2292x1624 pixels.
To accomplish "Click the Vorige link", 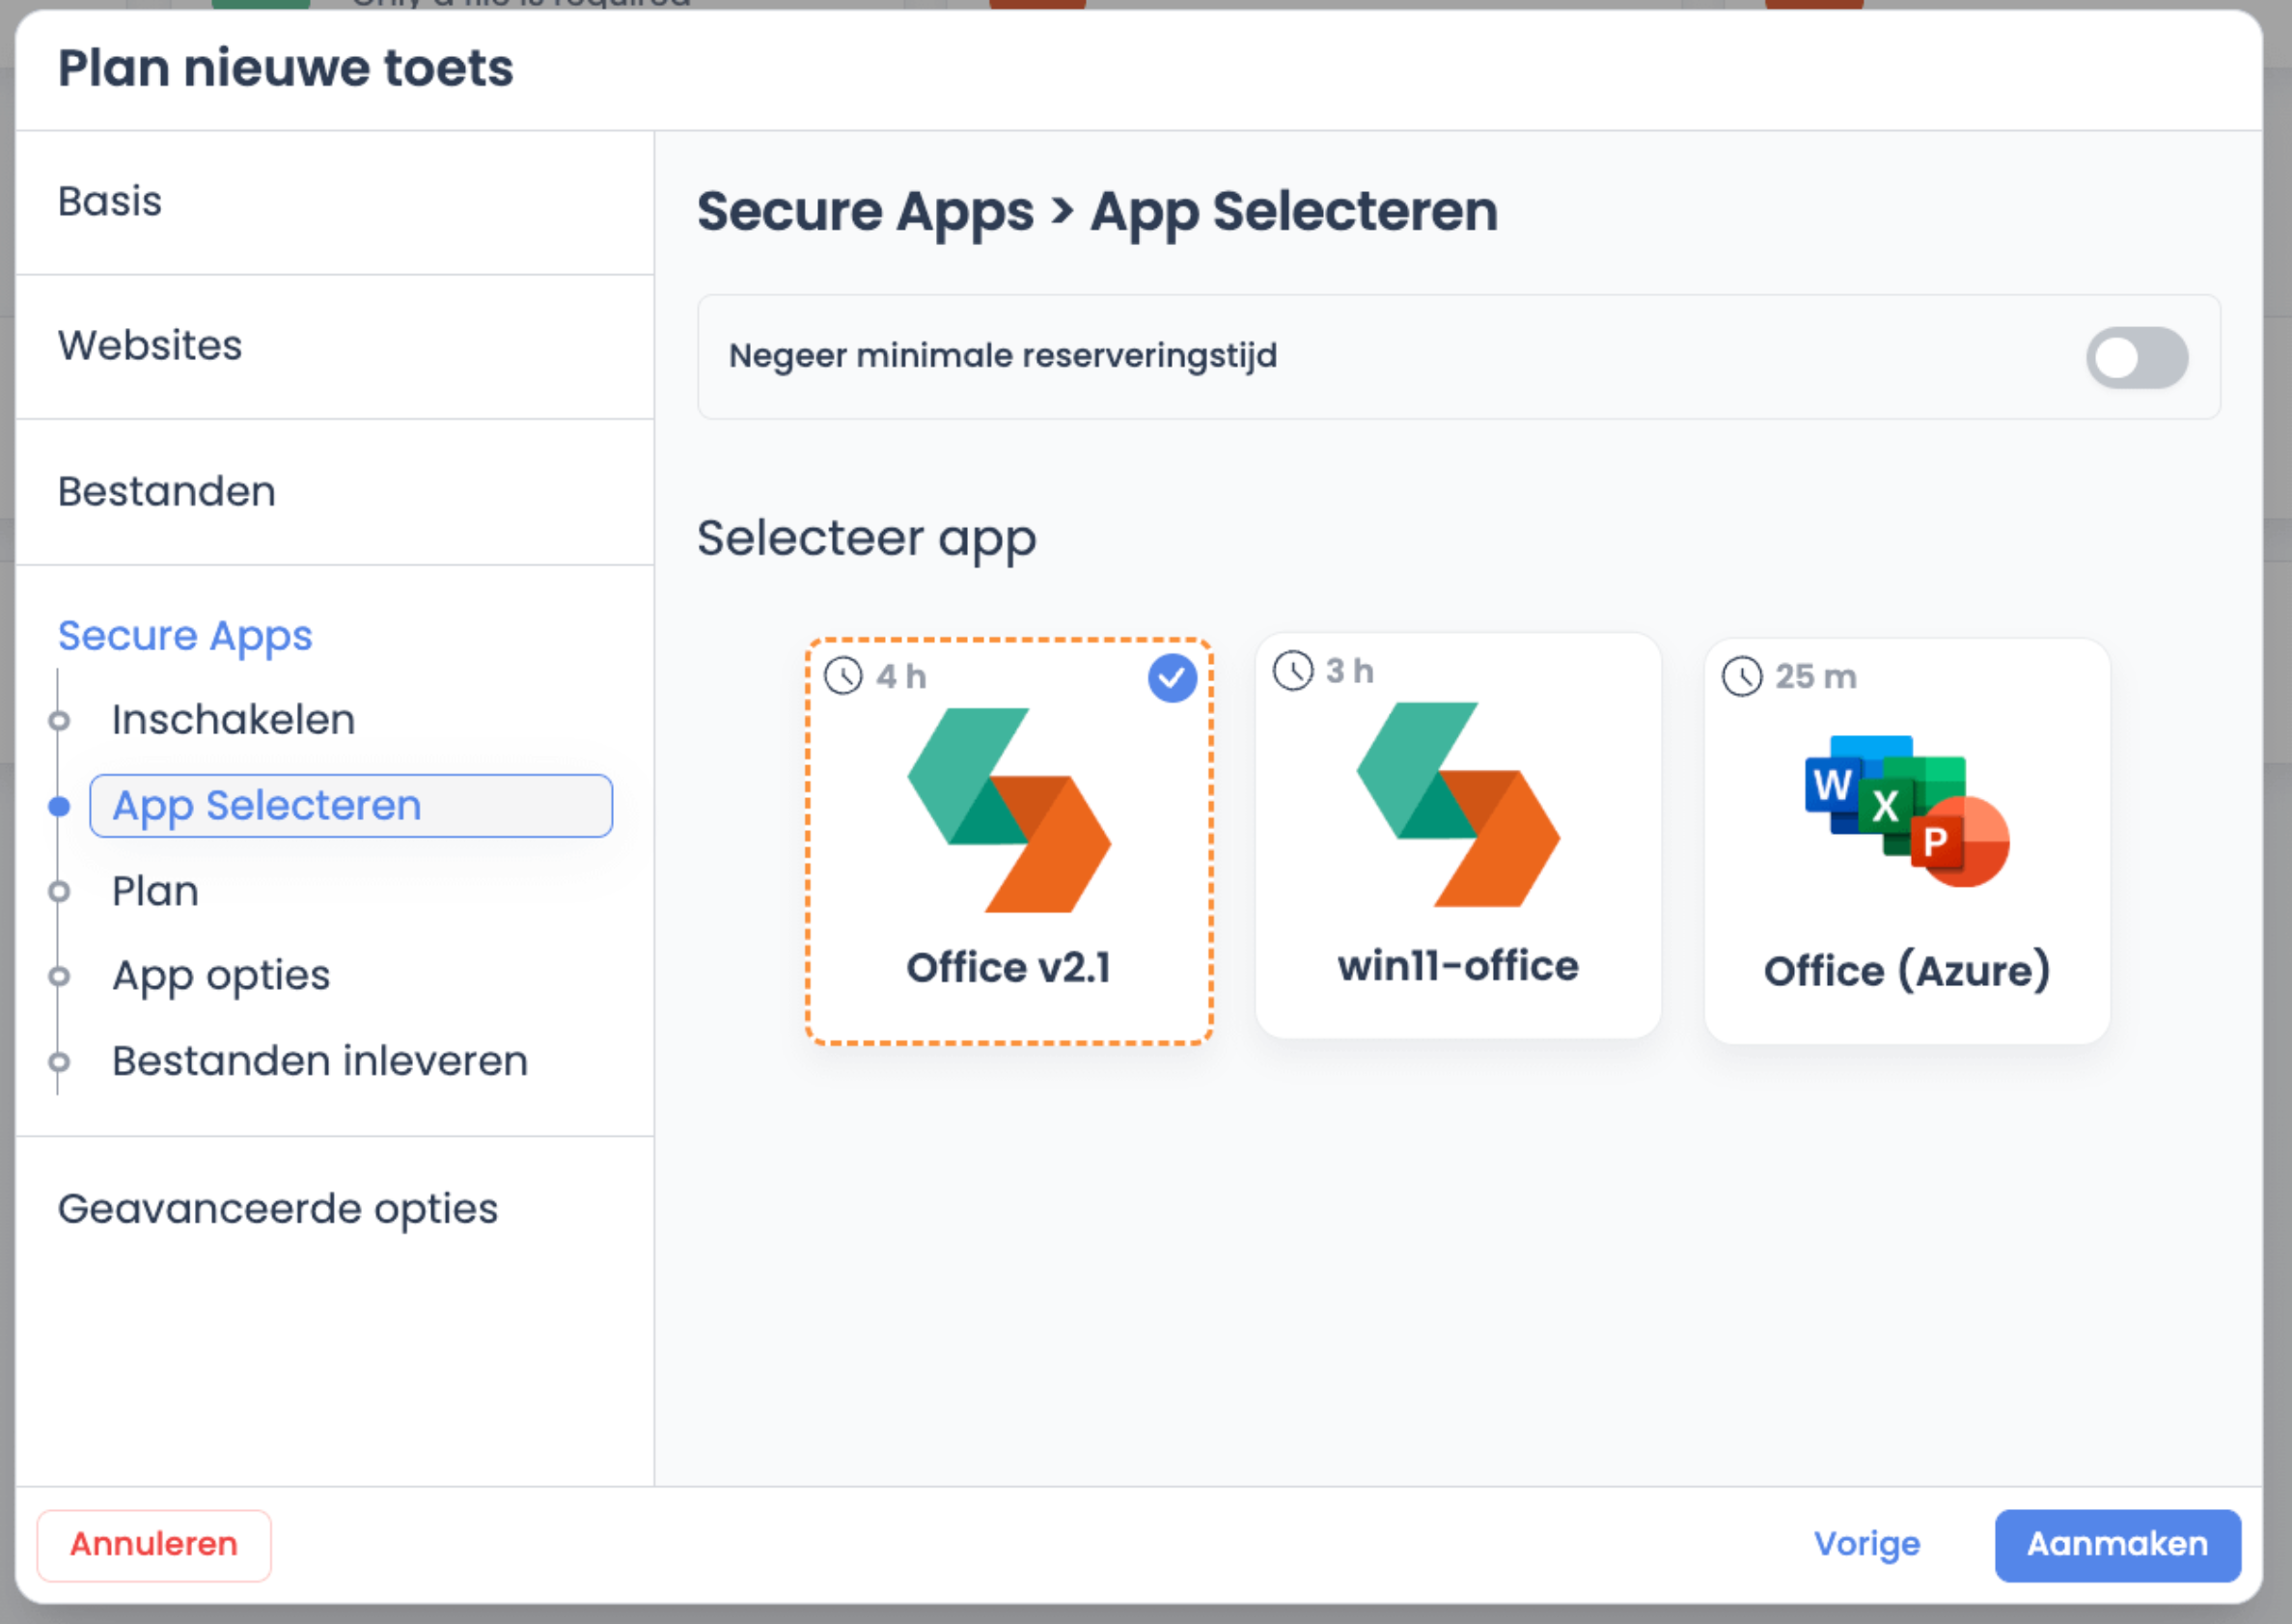I will pos(1866,1544).
